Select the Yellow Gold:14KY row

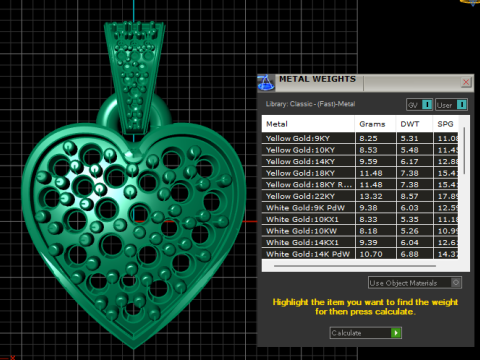[360, 161]
